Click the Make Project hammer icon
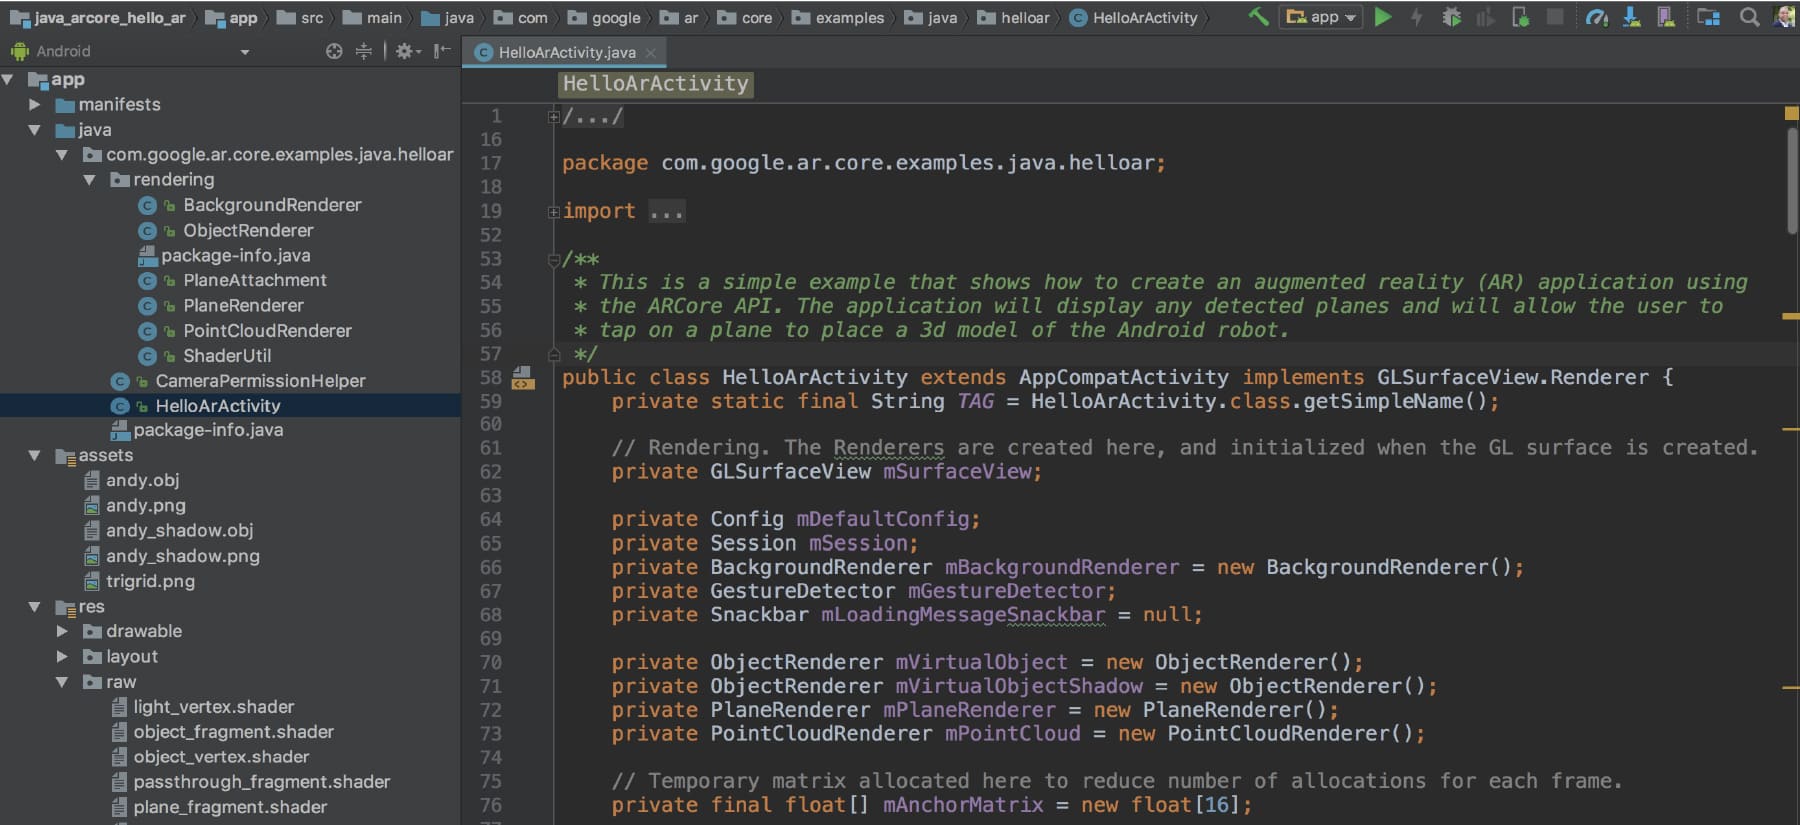The height and width of the screenshot is (825, 1800). pos(1258,17)
